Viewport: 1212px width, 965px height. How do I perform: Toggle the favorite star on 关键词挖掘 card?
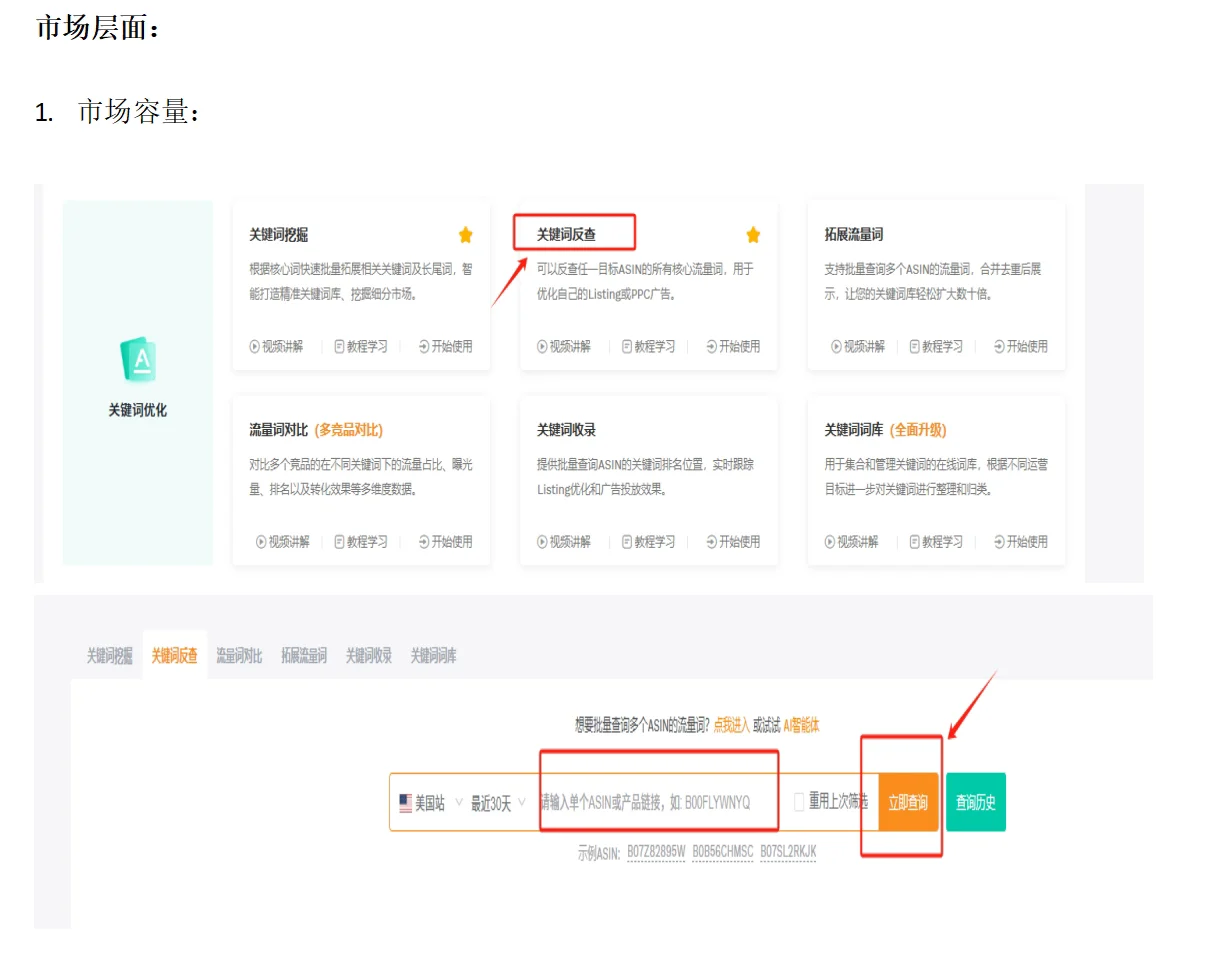(x=465, y=234)
